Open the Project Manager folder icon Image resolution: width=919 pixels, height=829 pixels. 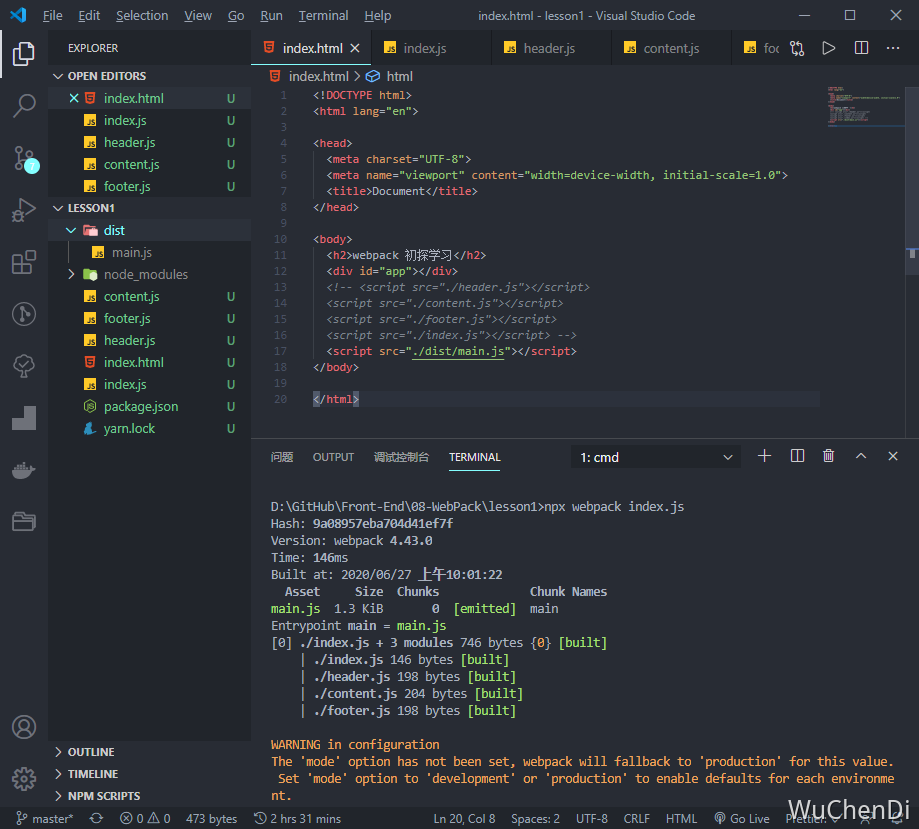coord(23,521)
